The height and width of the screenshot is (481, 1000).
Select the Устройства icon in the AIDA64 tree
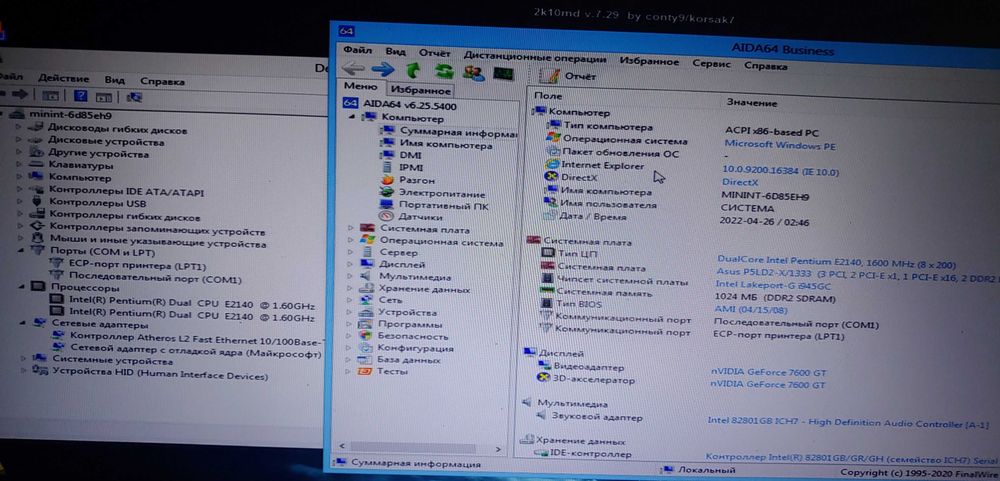click(366, 313)
